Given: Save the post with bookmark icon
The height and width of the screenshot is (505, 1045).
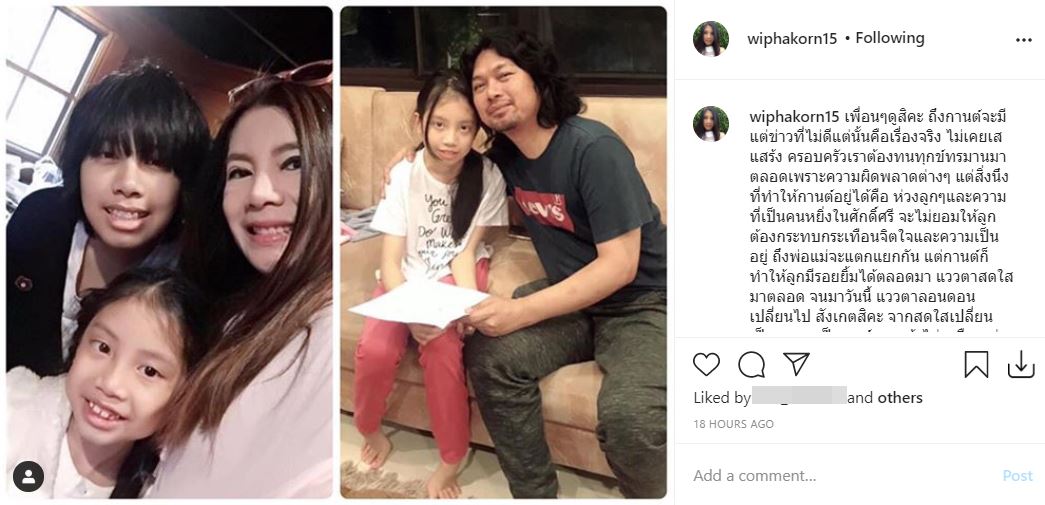Looking at the screenshot, I should 976,364.
